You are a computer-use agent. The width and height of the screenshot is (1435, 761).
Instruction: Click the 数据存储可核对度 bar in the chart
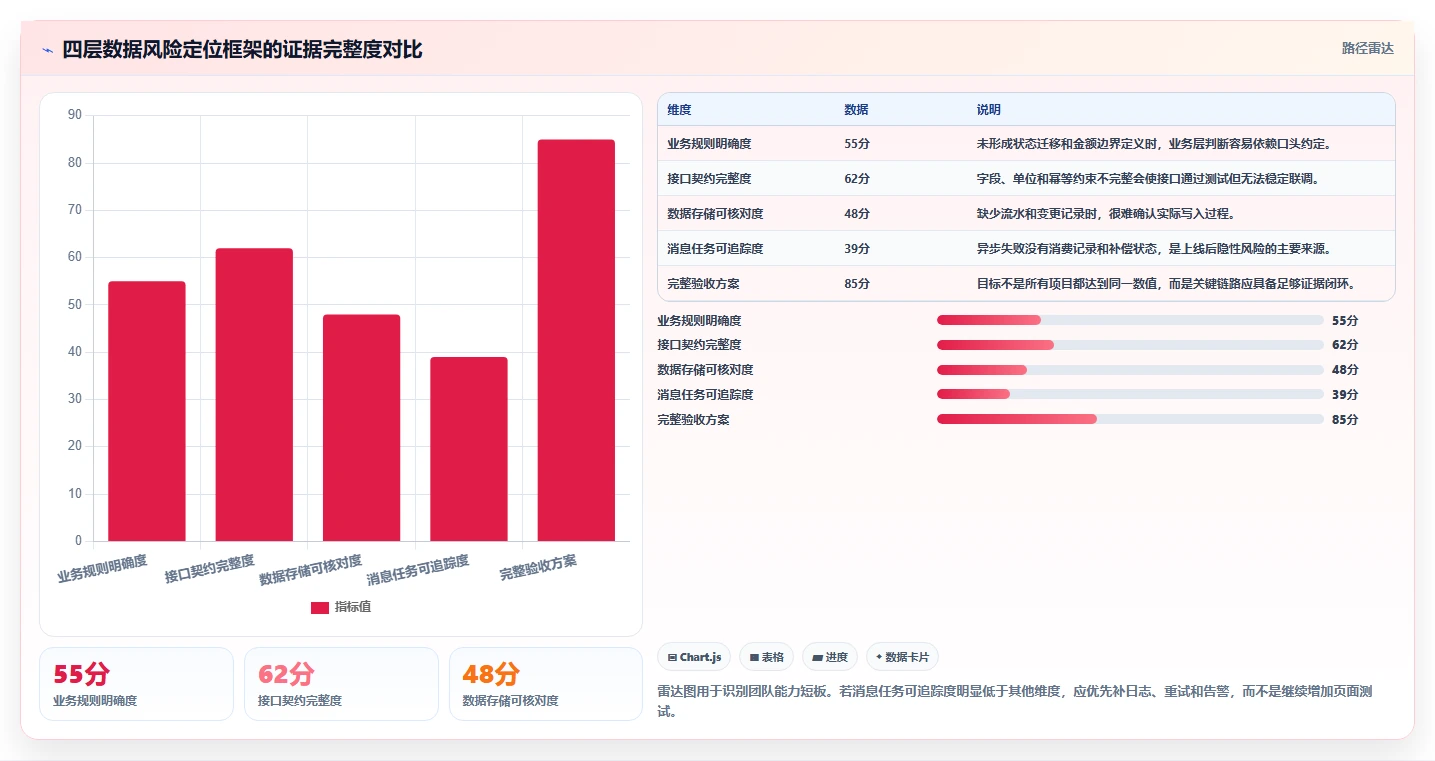coord(361,428)
